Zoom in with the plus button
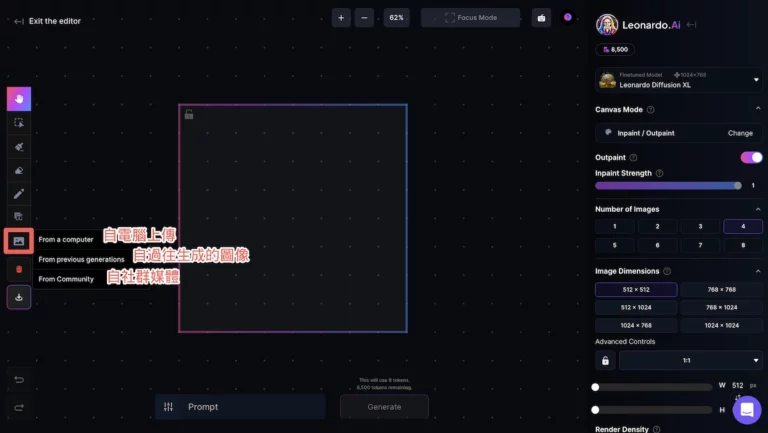Image resolution: width=768 pixels, height=433 pixels. 341,18
